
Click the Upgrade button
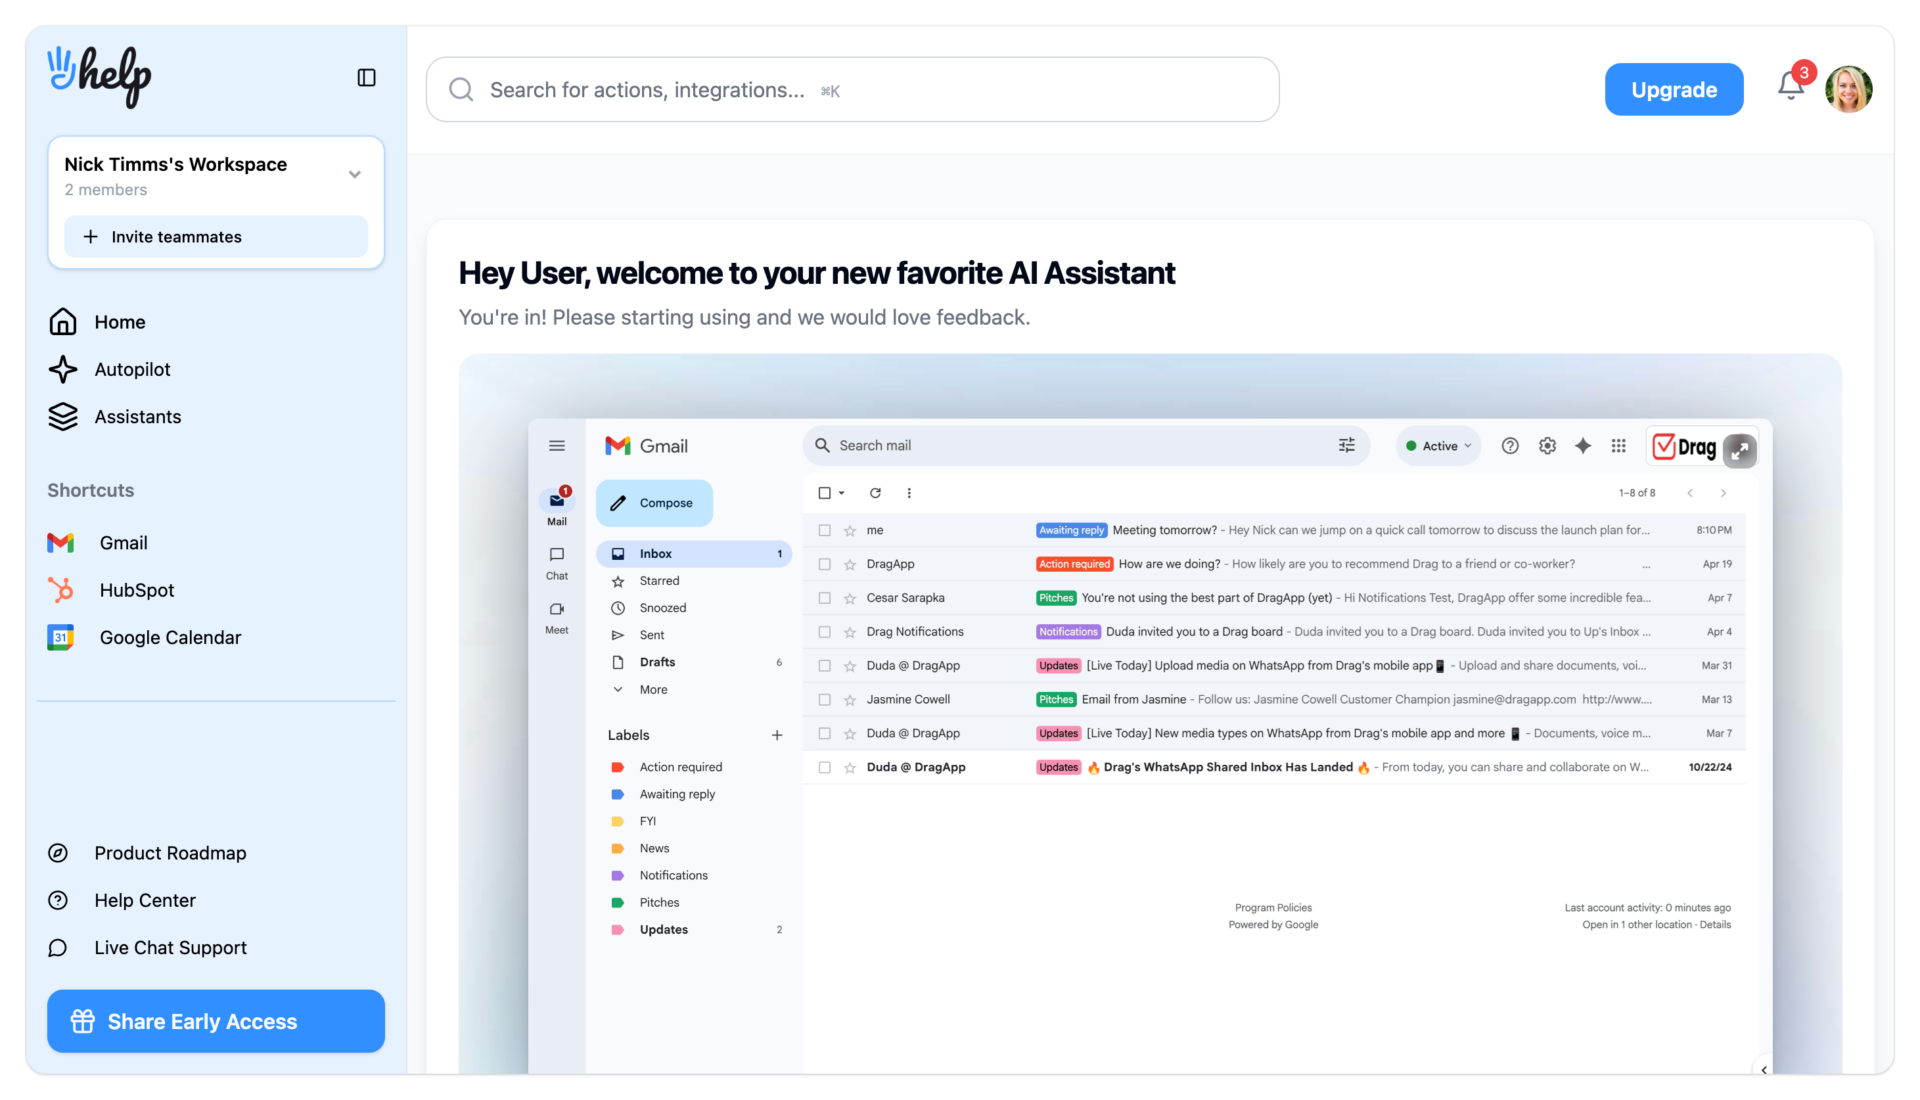[x=1674, y=90]
